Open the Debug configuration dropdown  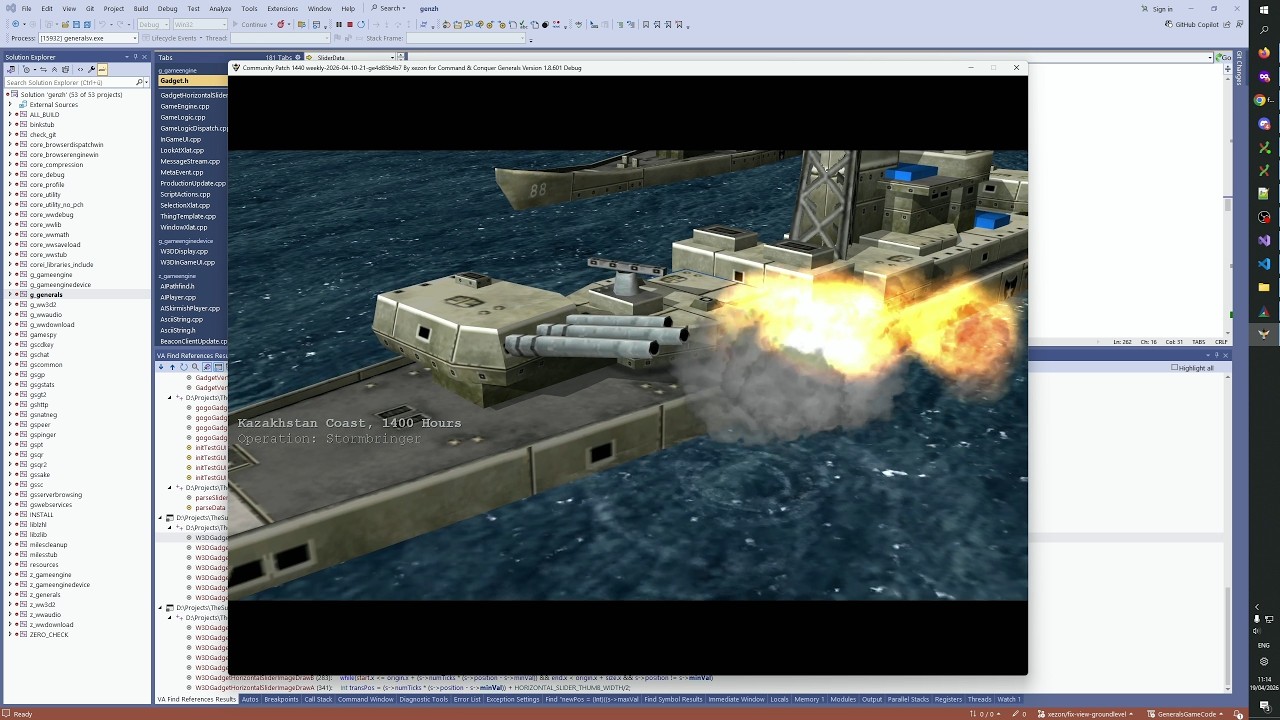(x=153, y=24)
